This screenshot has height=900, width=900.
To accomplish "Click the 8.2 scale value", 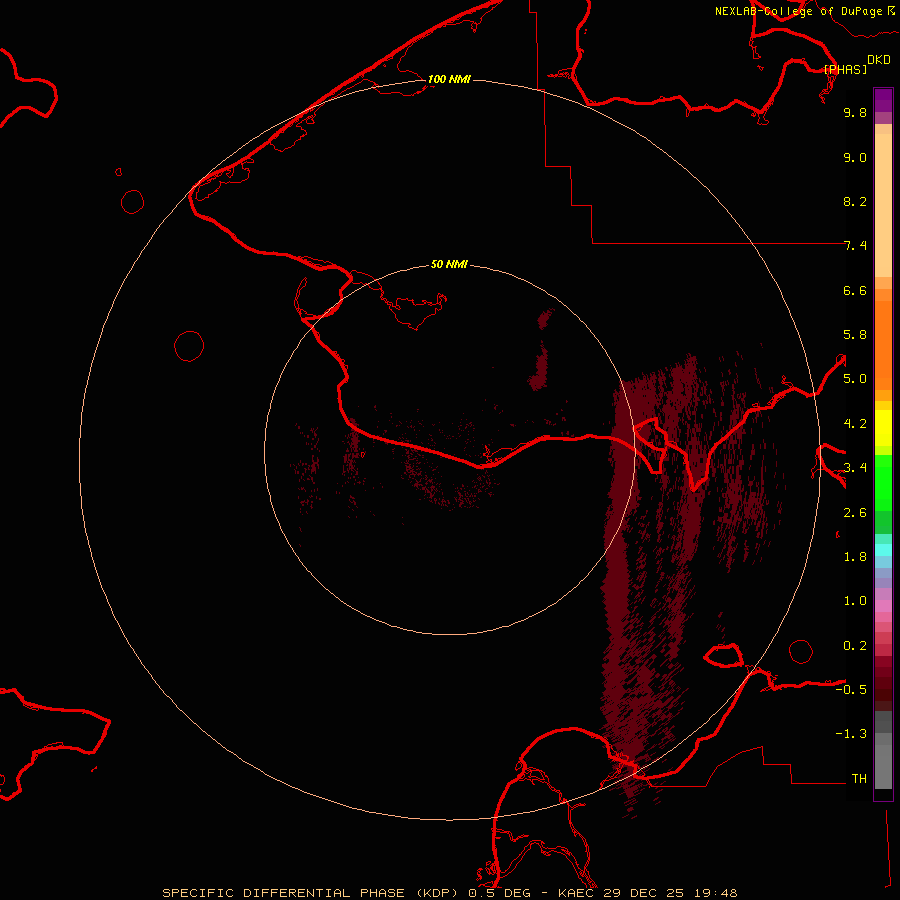I will [855, 201].
